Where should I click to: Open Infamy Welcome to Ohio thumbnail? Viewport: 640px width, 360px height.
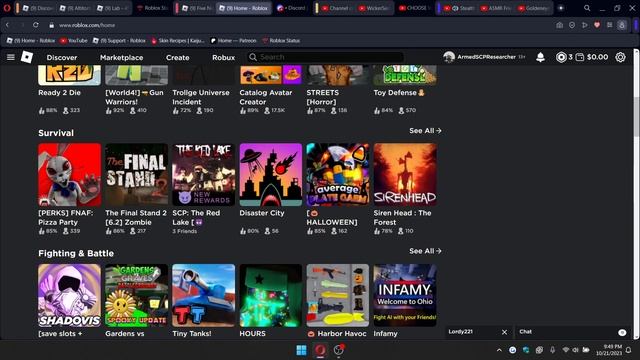point(405,295)
